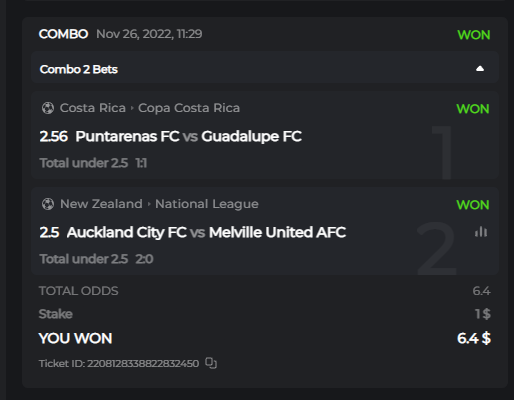Click the Total Odds value 6.4

point(481,291)
